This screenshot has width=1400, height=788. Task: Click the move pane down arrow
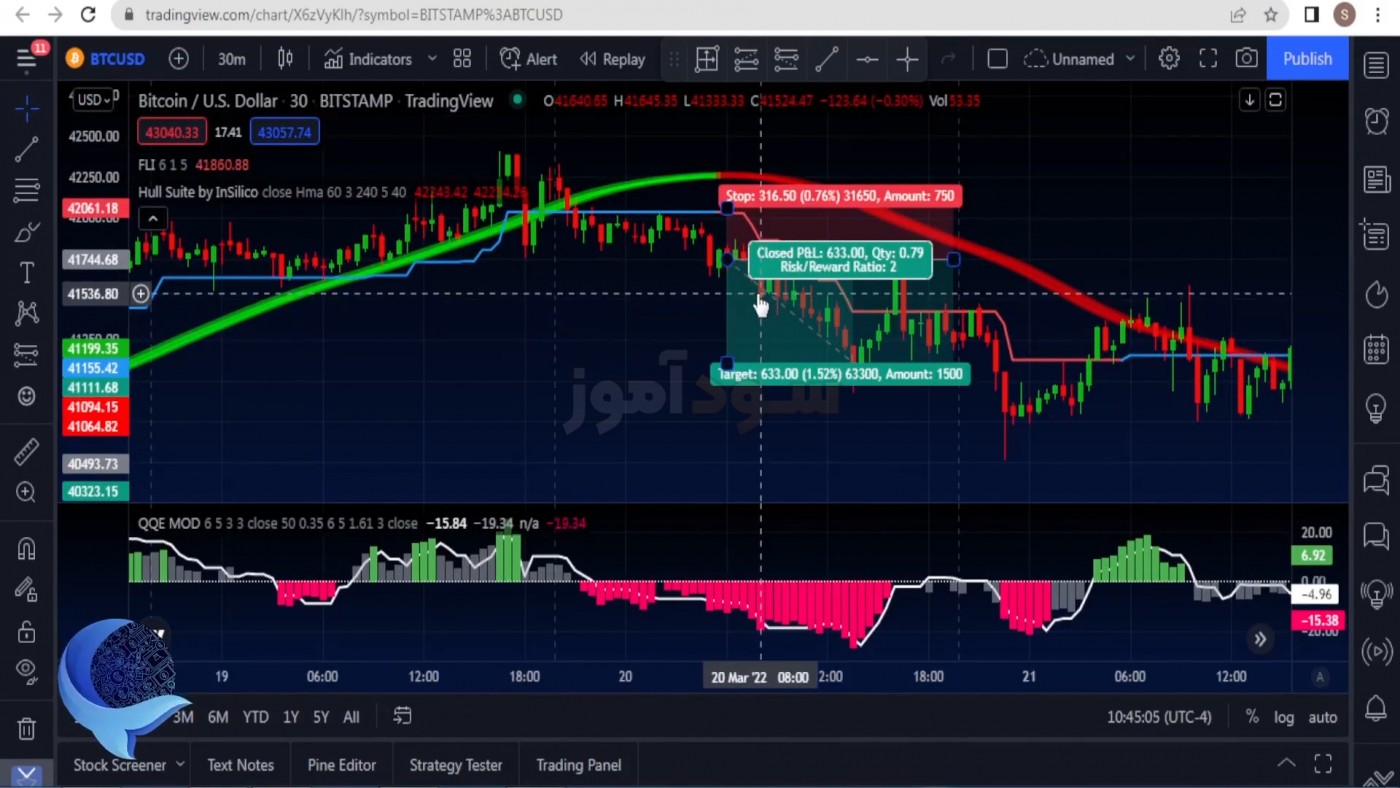tap(1249, 100)
